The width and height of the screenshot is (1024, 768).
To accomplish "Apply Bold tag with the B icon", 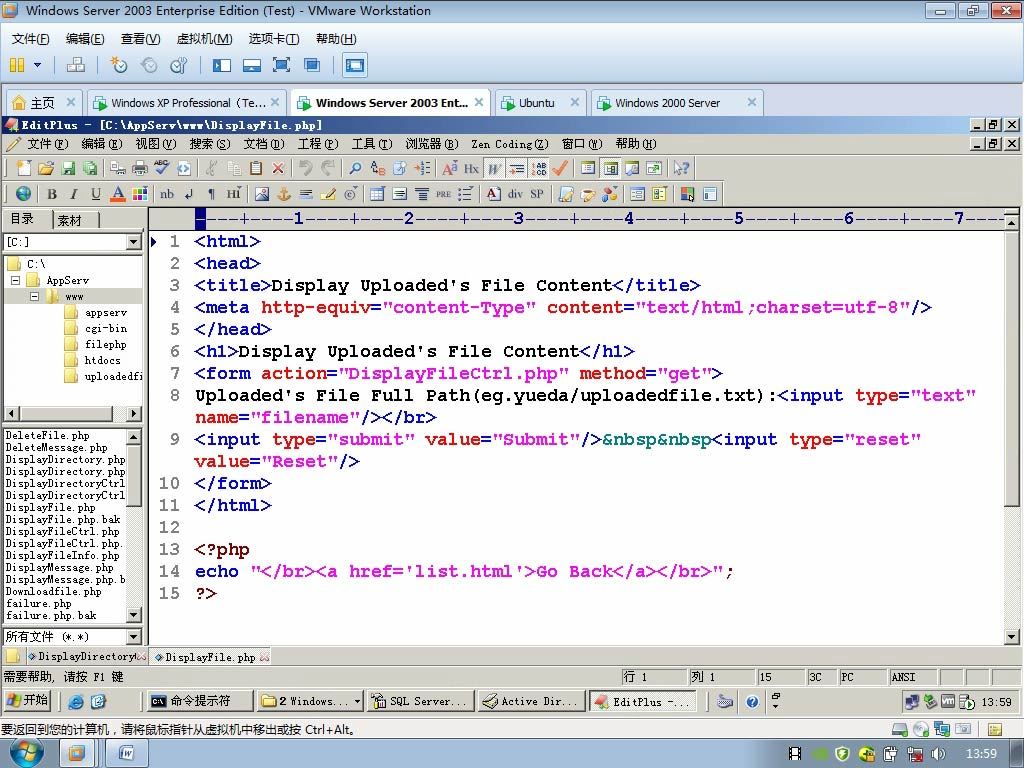I will point(52,194).
